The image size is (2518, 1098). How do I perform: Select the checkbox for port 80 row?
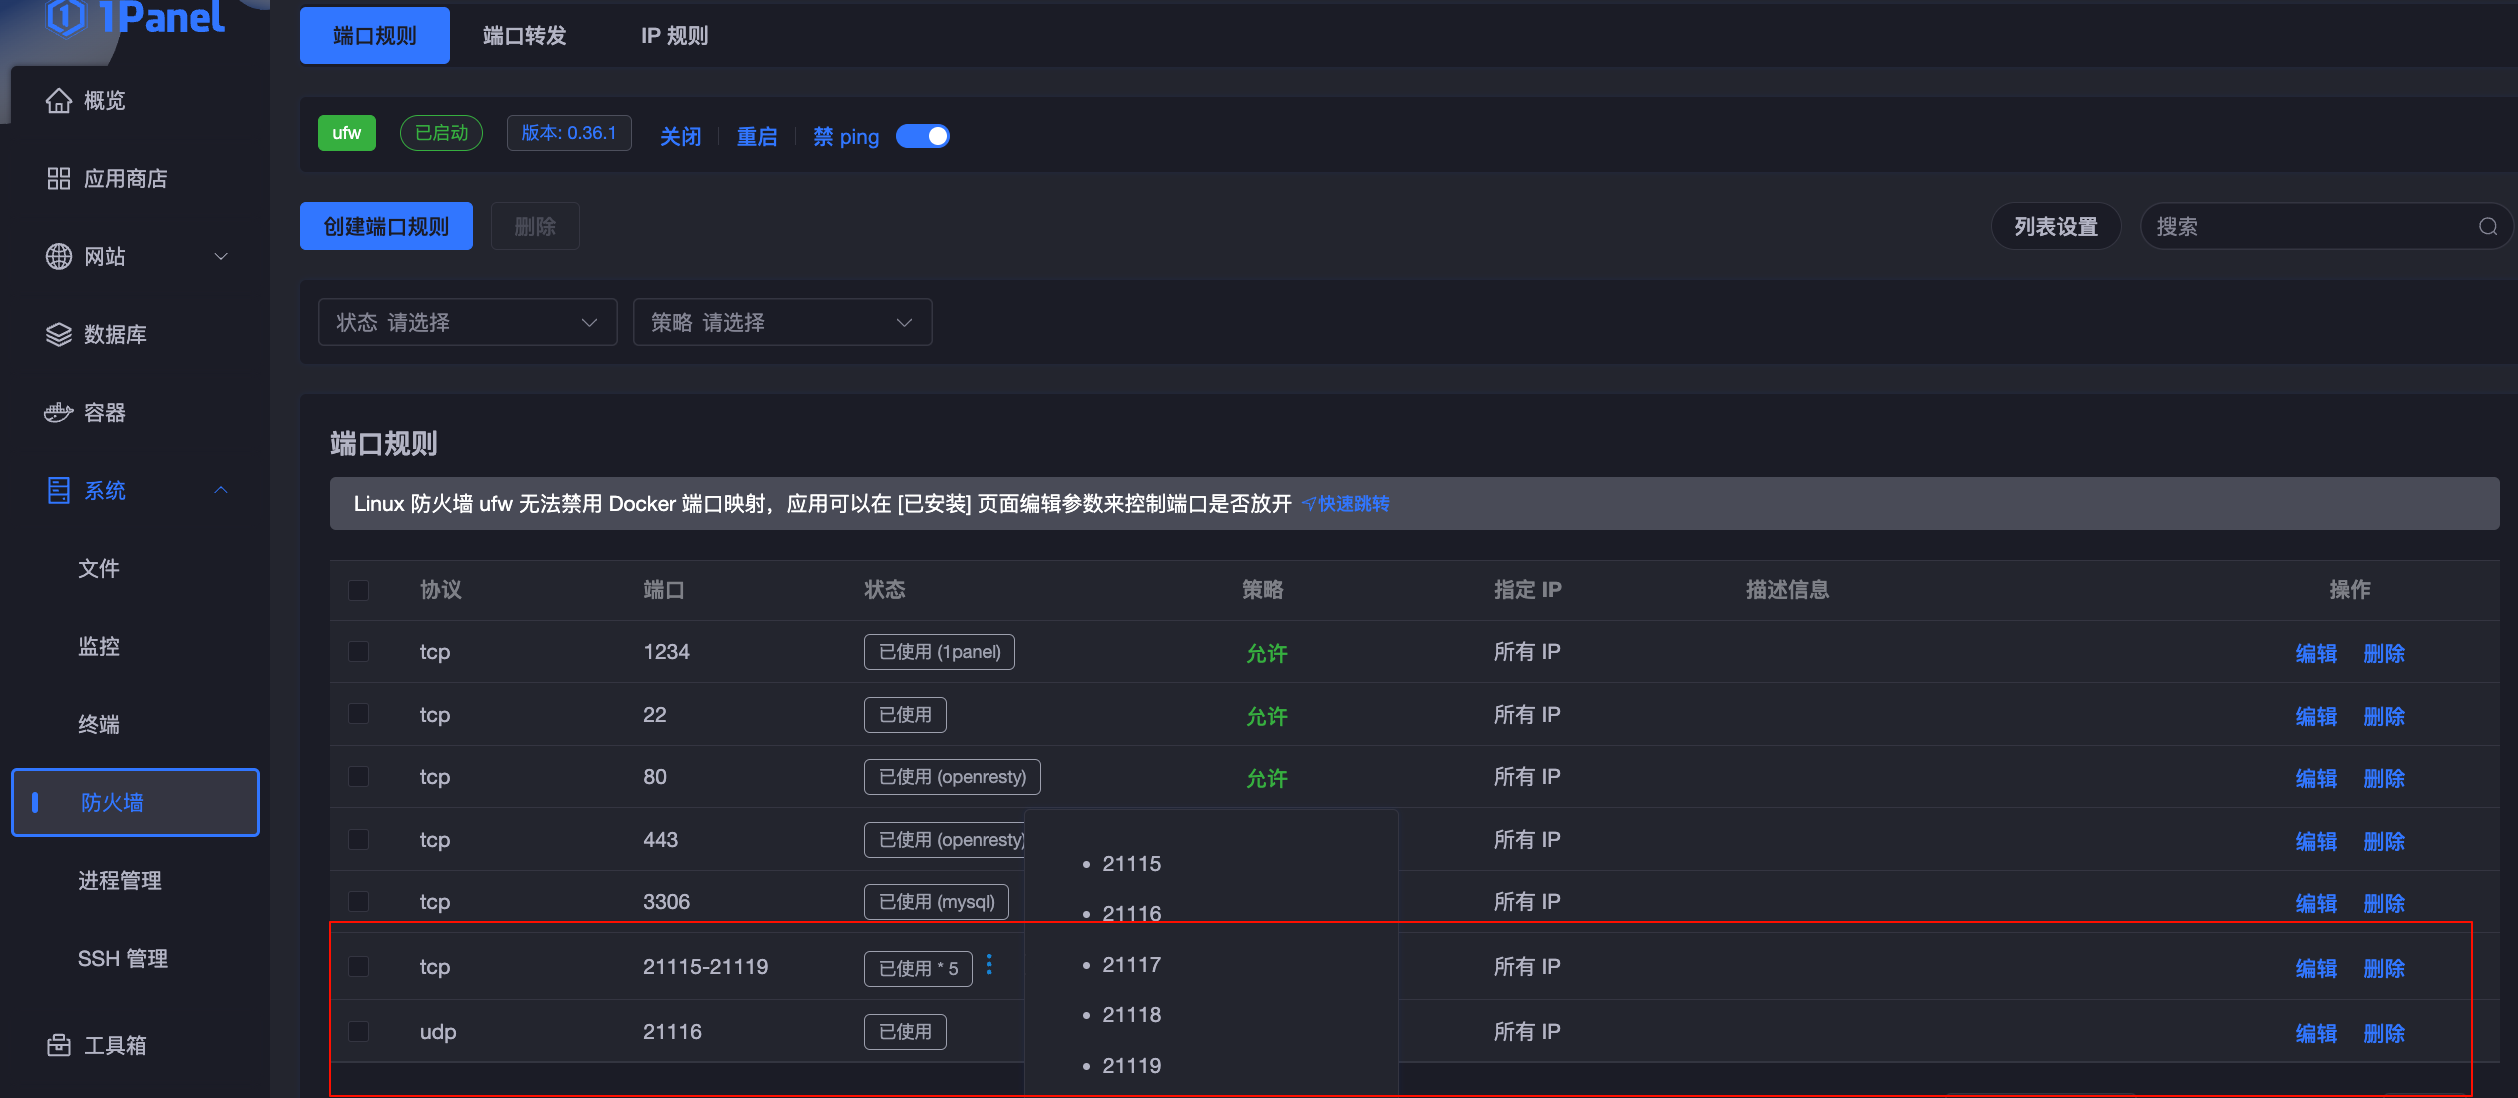(x=359, y=777)
